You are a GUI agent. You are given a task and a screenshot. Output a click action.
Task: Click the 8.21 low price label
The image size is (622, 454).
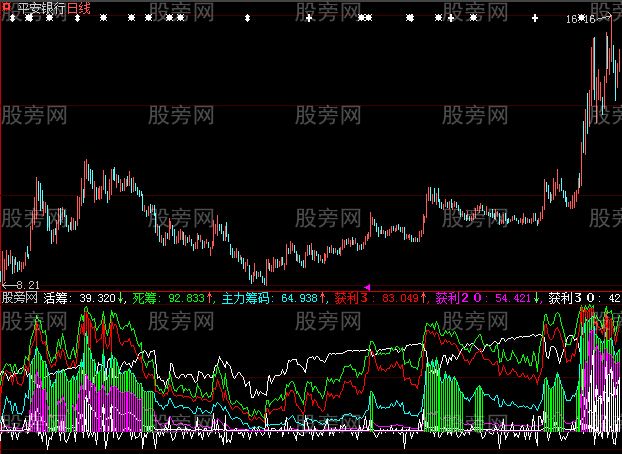pos(28,285)
